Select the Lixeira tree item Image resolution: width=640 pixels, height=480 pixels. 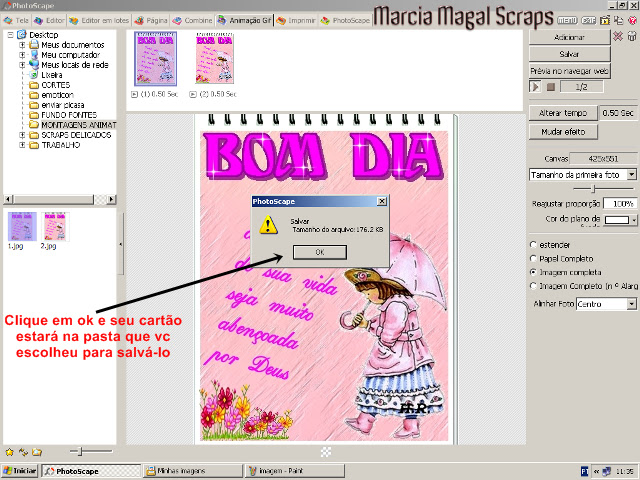click(x=51, y=75)
